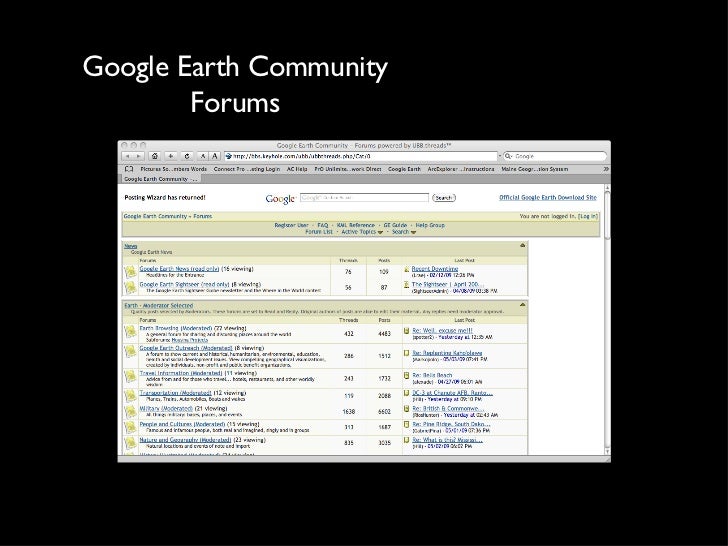Image resolution: width=728 pixels, height=546 pixels.
Task: Click post icon next to Re: Pine Ridge, South Dako...
Action: coord(407,424)
